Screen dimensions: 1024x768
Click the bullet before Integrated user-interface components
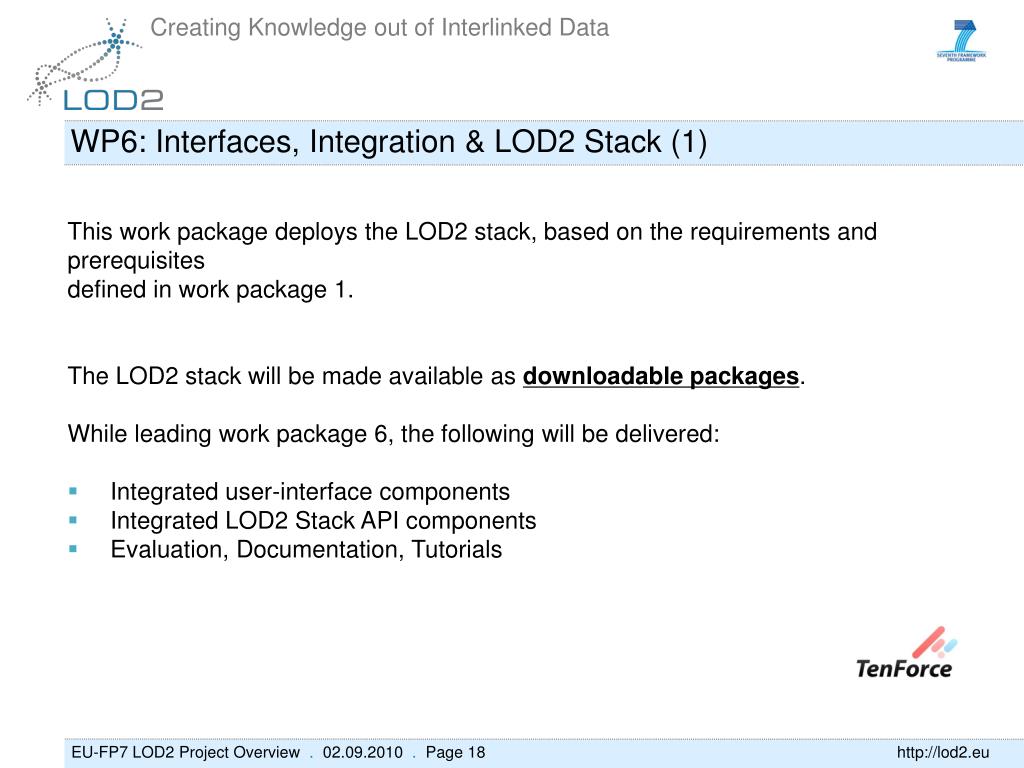[x=73, y=492]
